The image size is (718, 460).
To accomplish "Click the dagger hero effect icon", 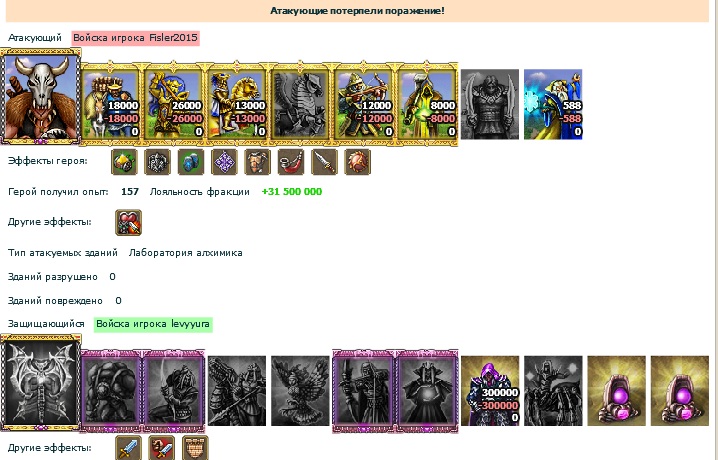I will point(324,162).
